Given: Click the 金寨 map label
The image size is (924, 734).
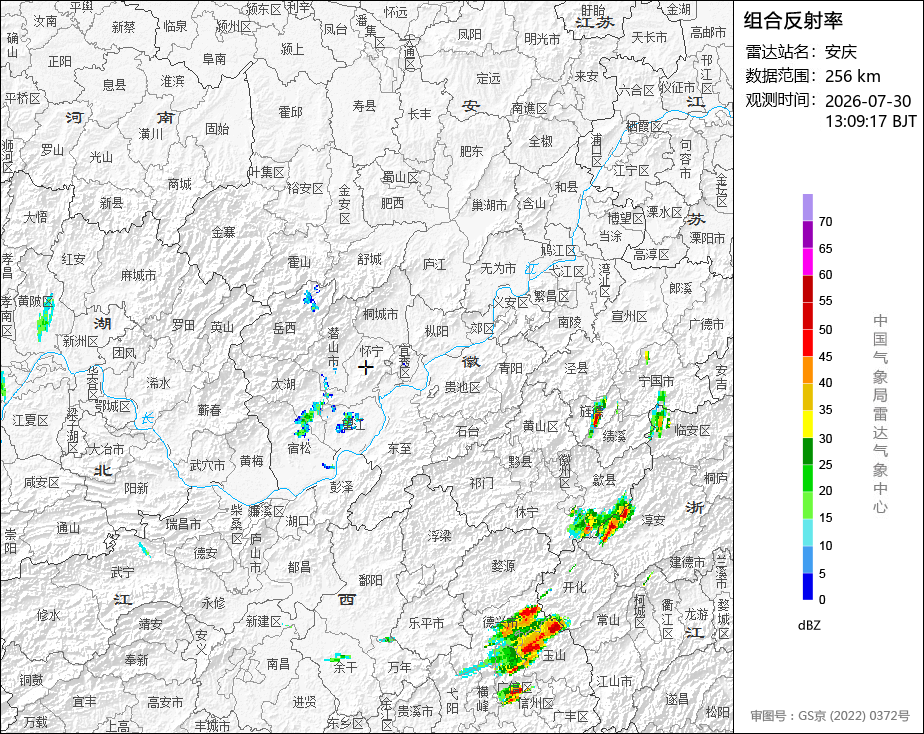Looking at the screenshot, I should pyautogui.click(x=223, y=232).
